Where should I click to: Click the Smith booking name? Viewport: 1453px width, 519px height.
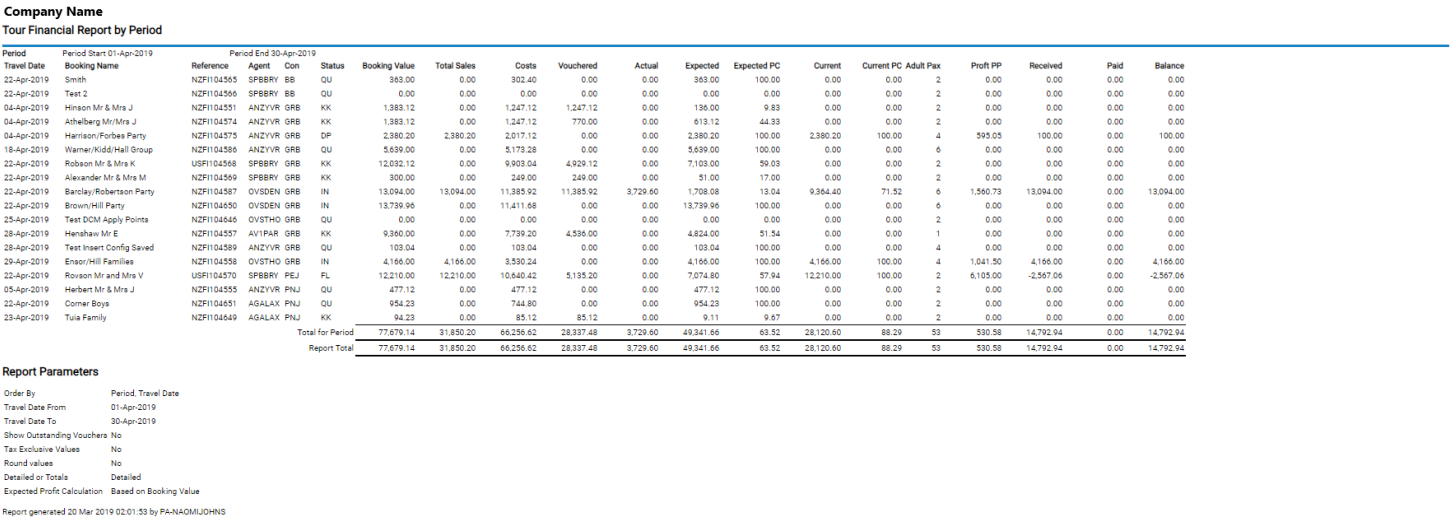point(76,80)
